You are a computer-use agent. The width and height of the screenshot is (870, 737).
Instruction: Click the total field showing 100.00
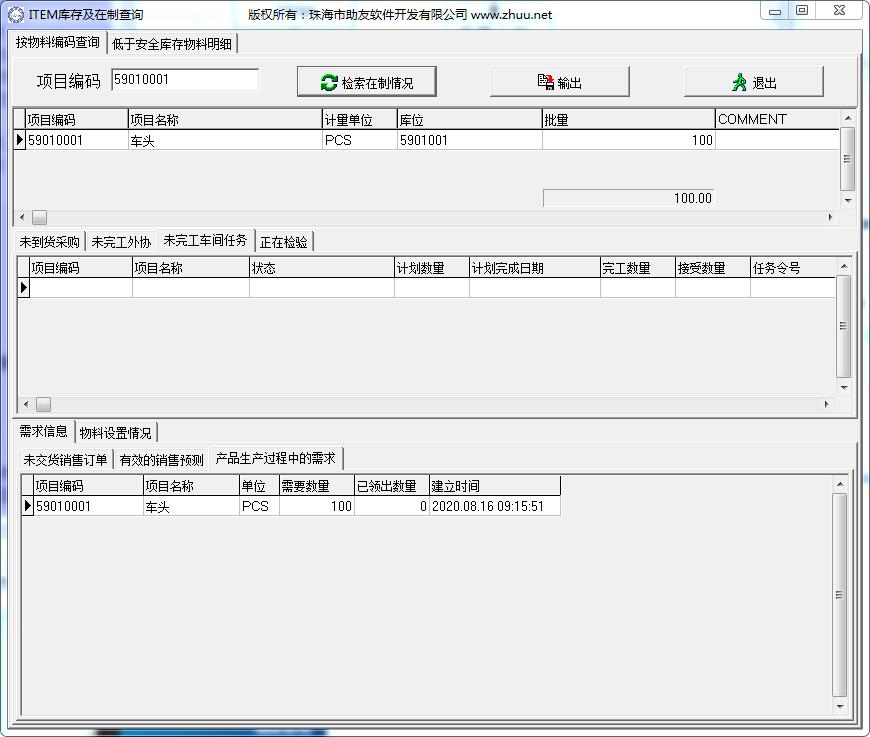tap(628, 198)
